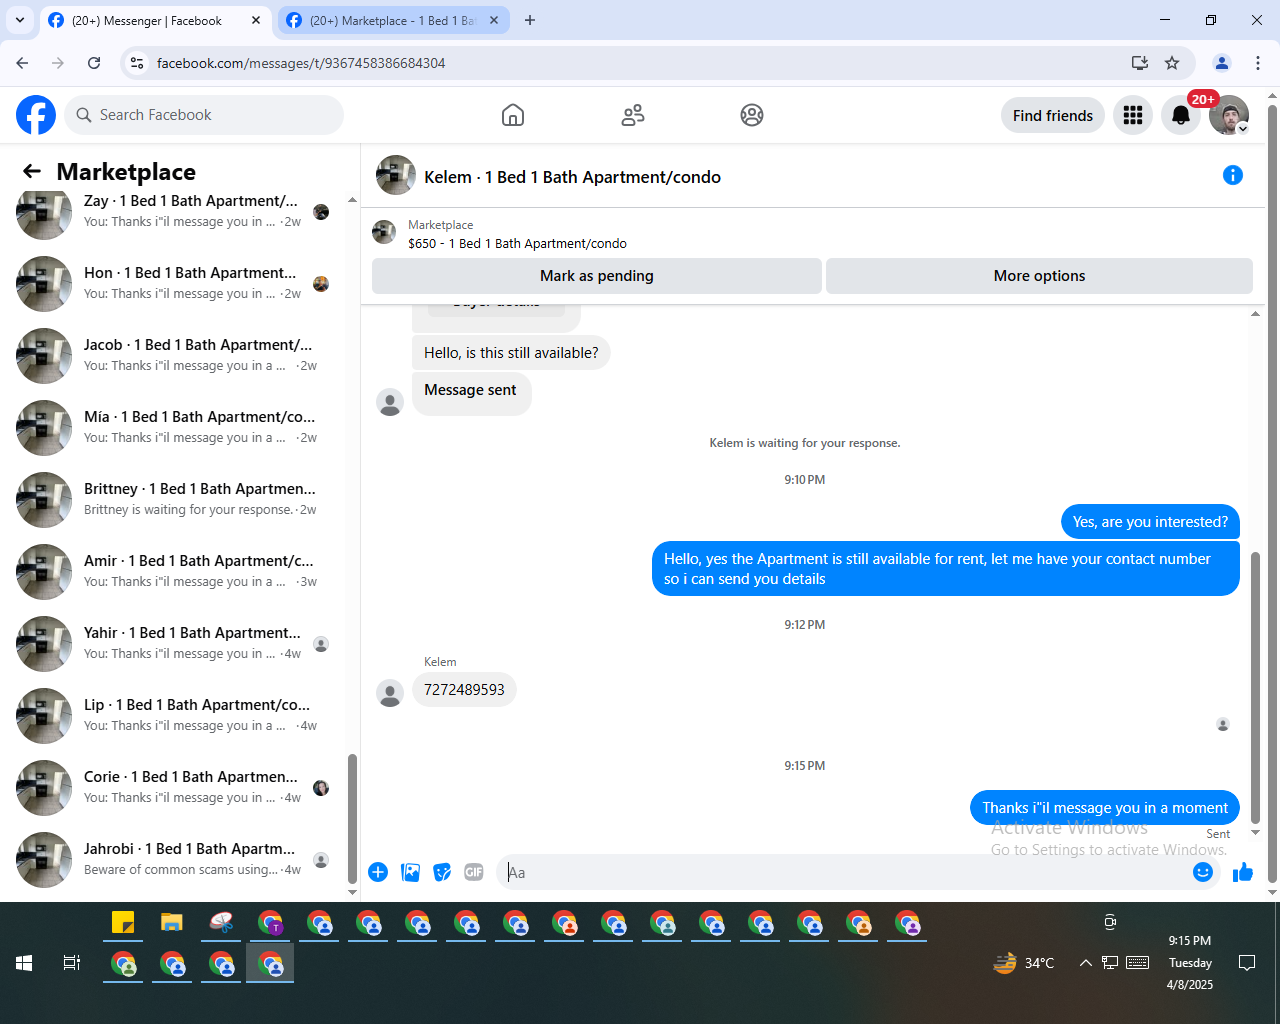Open the tab search dropdown arrow
The height and width of the screenshot is (1024, 1280).
click(19, 20)
